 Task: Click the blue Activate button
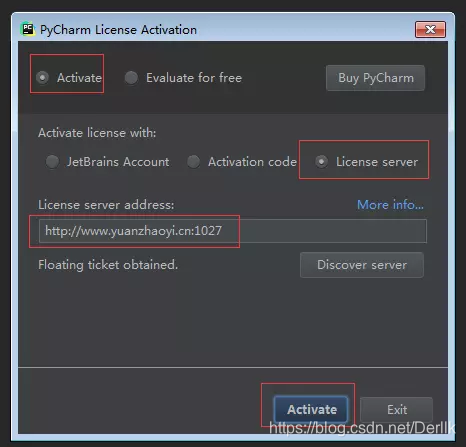click(311, 409)
